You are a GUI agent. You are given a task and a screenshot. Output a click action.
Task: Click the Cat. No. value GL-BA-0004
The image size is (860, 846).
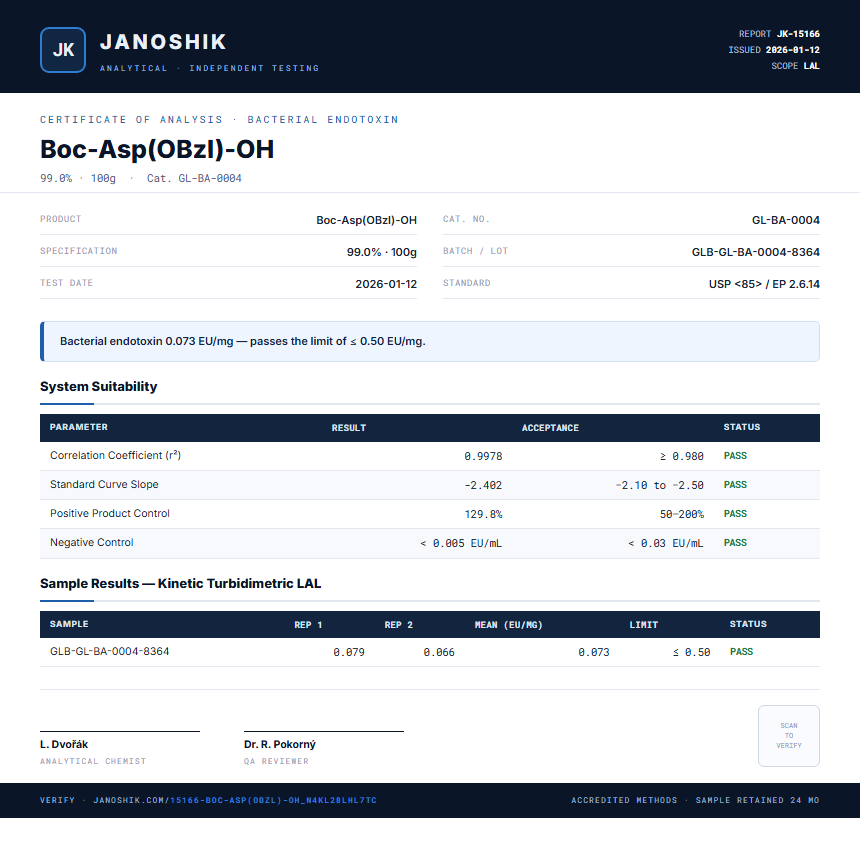tap(785, 220)
